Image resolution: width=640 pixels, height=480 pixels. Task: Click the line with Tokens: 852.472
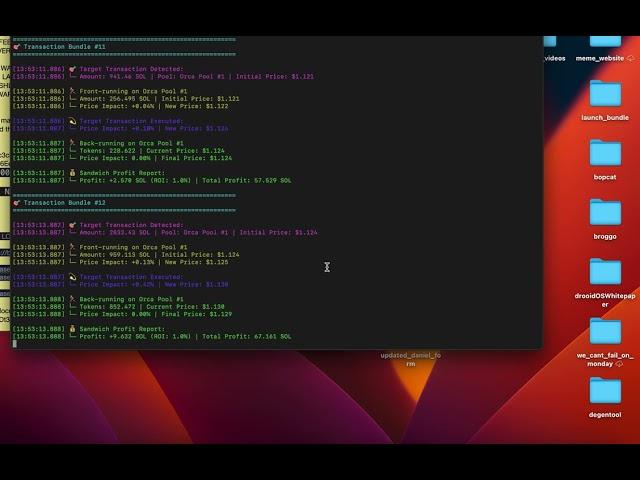118,307
